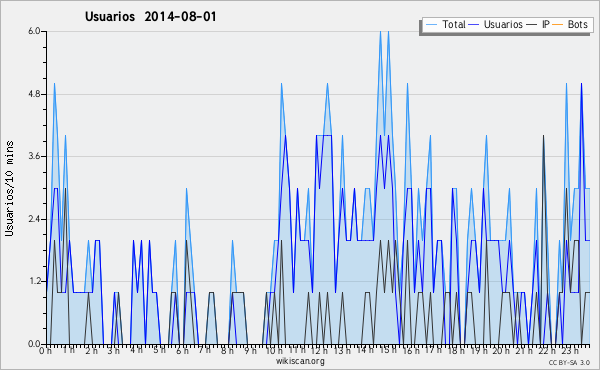Click the '18 h' x-axis label

pyautogui.click(x=456, y=351)
